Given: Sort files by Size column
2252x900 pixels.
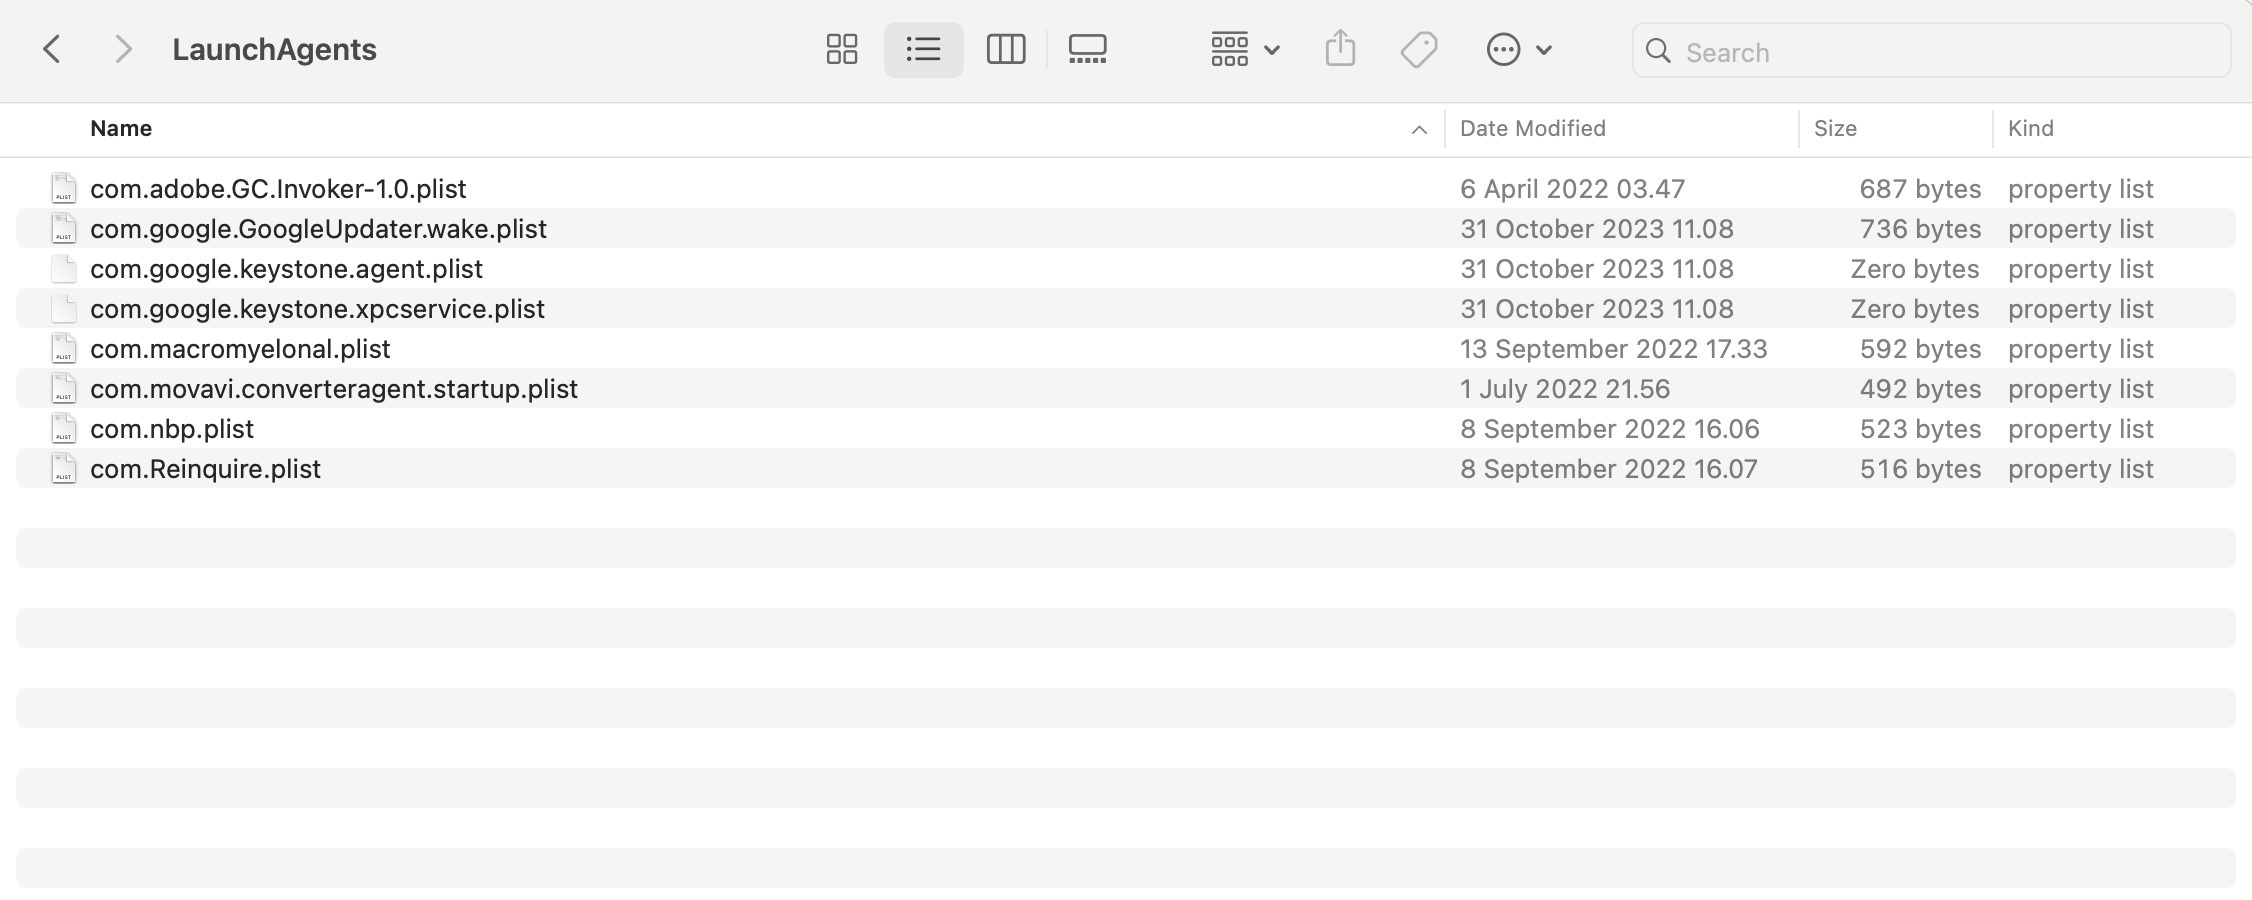Looking at the screenshot, I should point(1835,128).
